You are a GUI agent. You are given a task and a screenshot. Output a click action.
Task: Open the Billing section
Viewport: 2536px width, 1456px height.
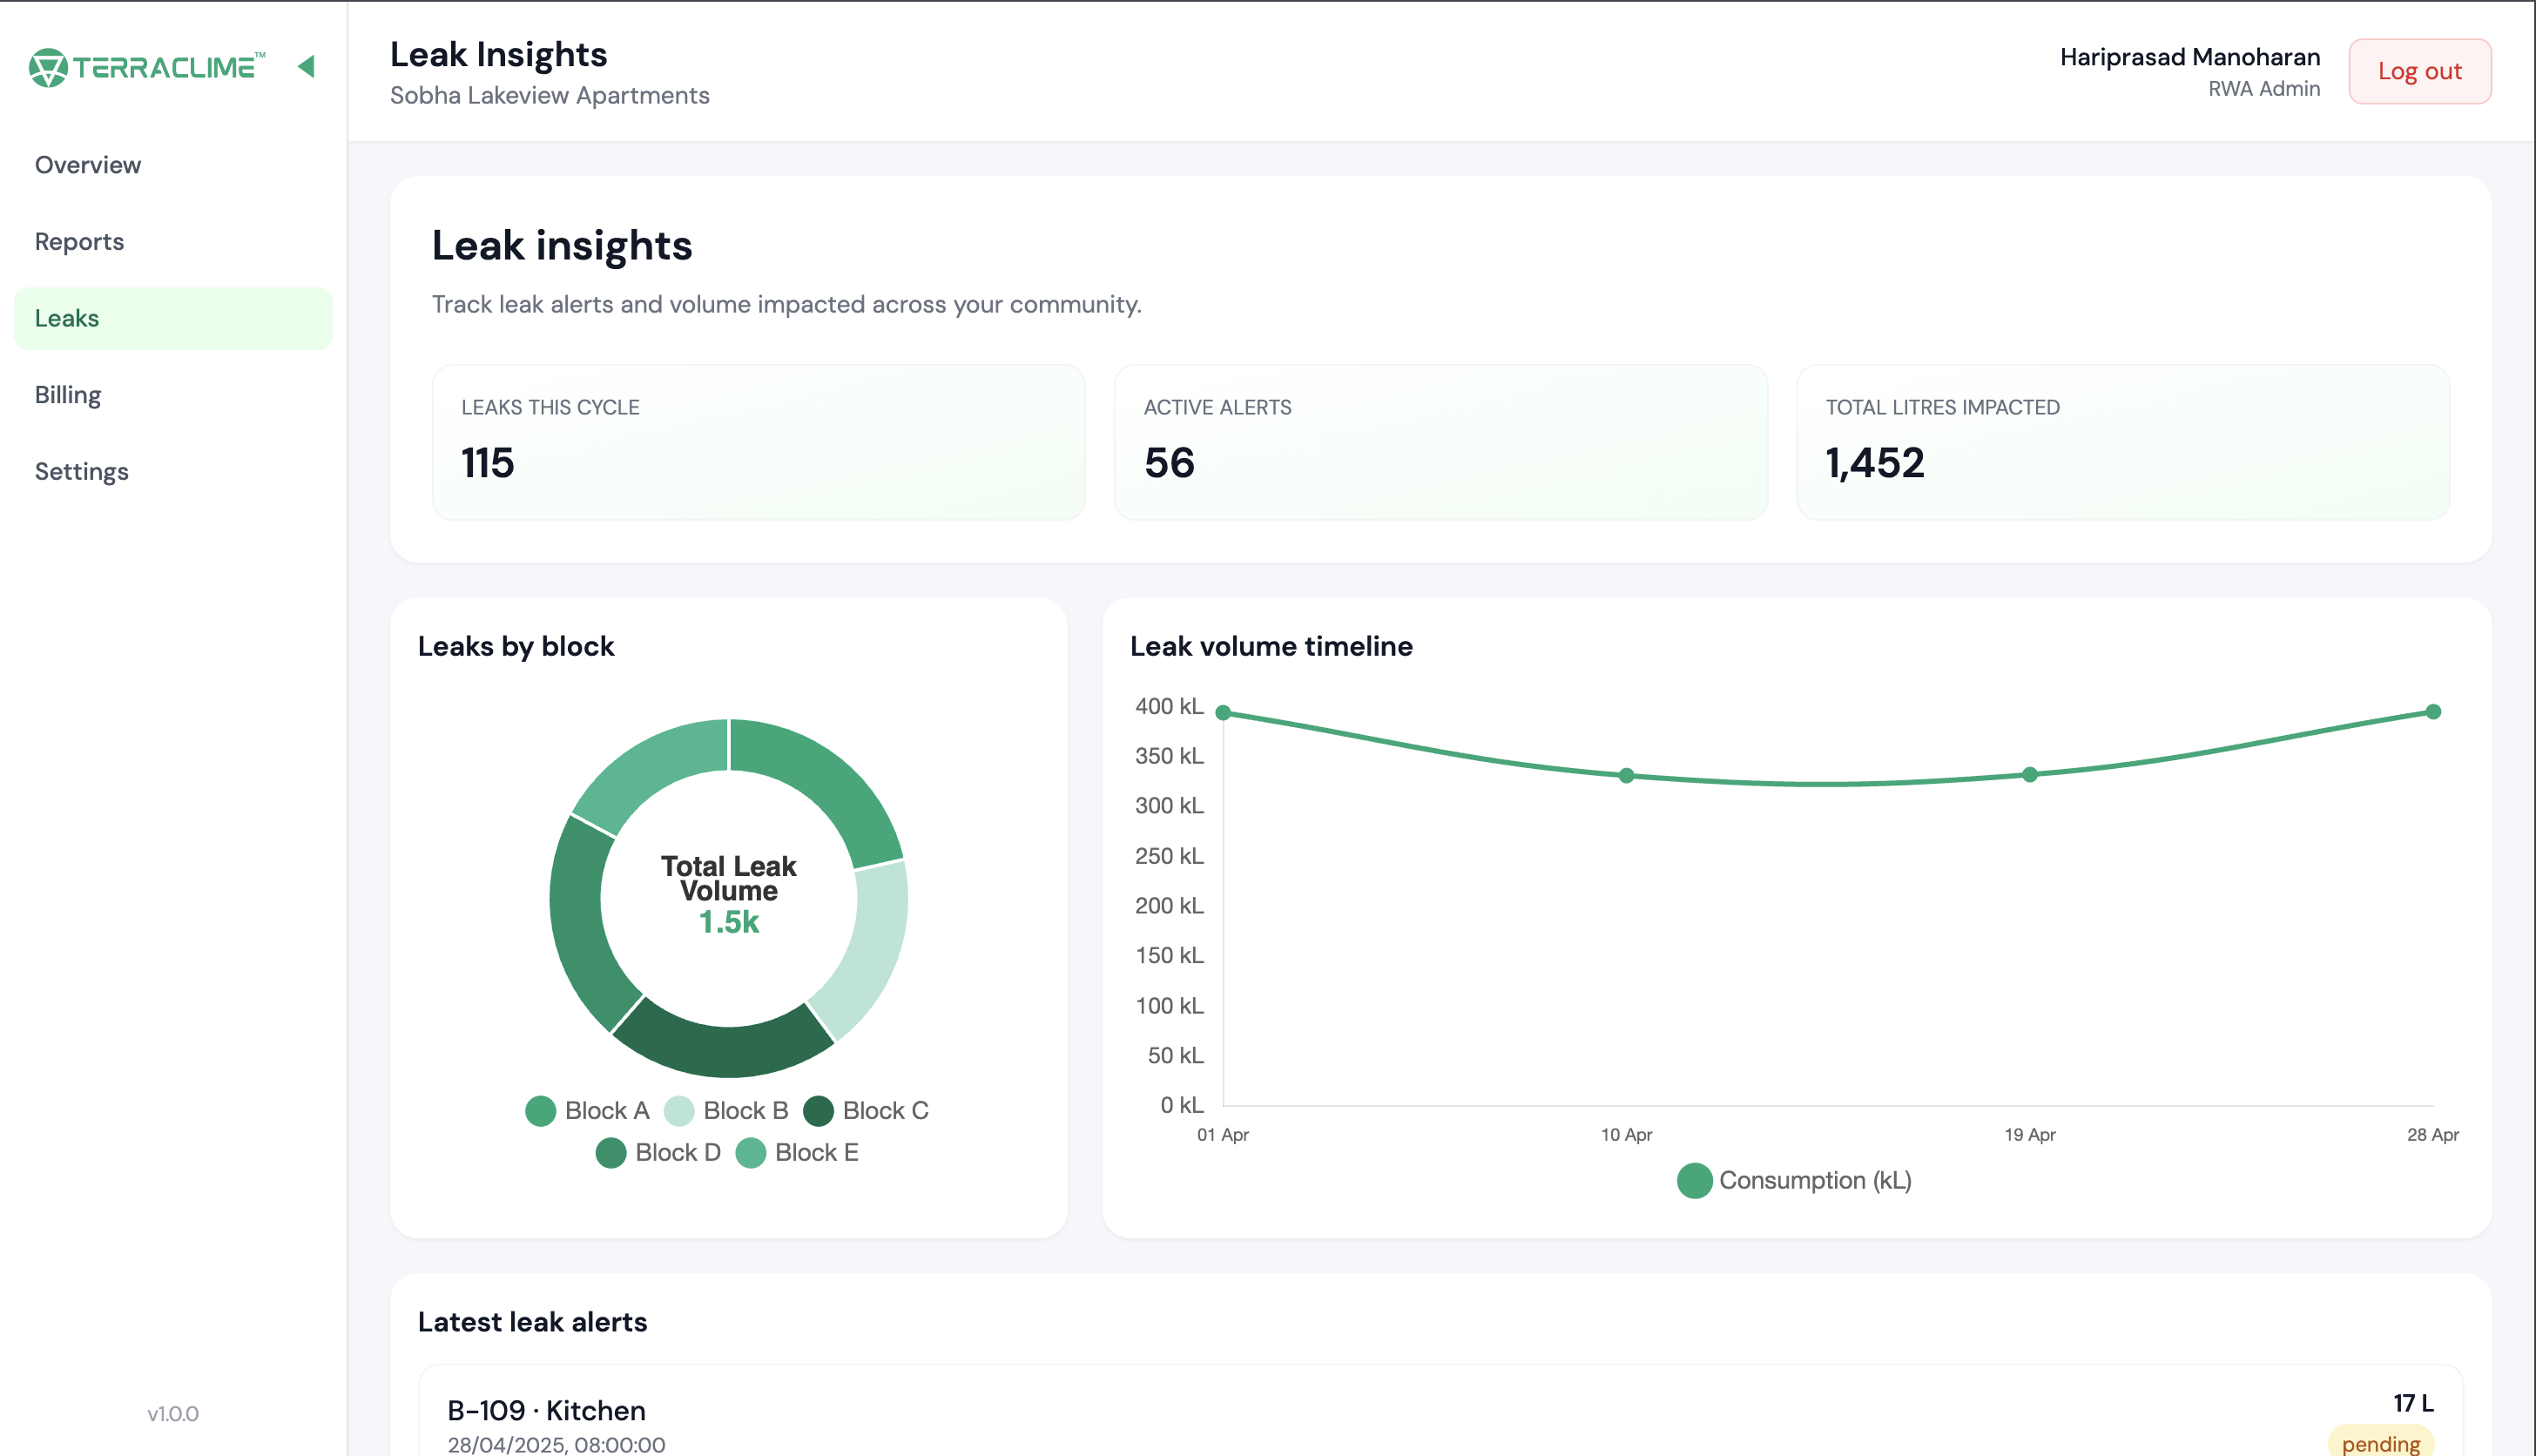tap(173, 395)
